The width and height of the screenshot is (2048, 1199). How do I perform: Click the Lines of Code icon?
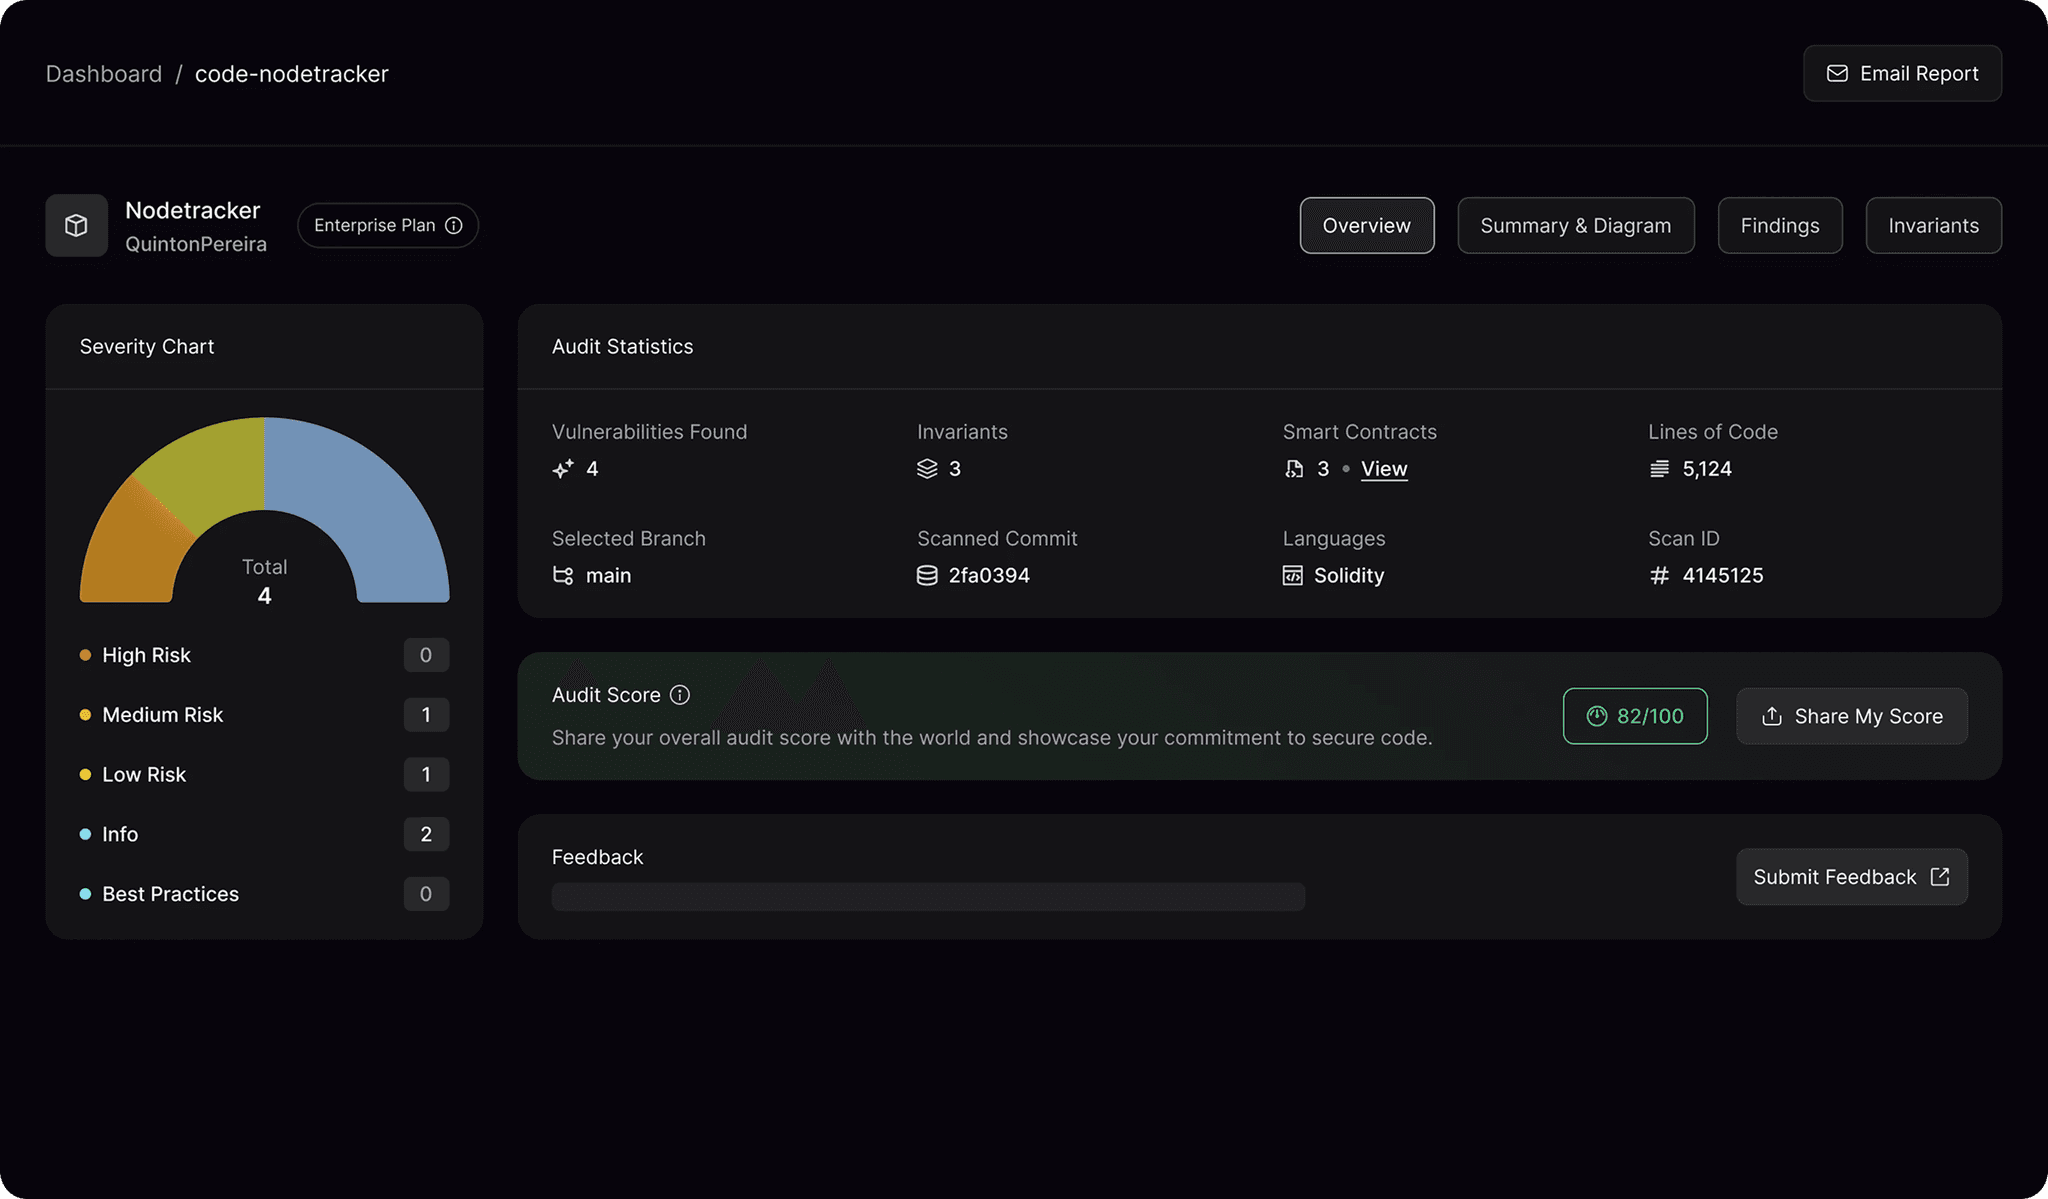click(x=1659, y=469)
